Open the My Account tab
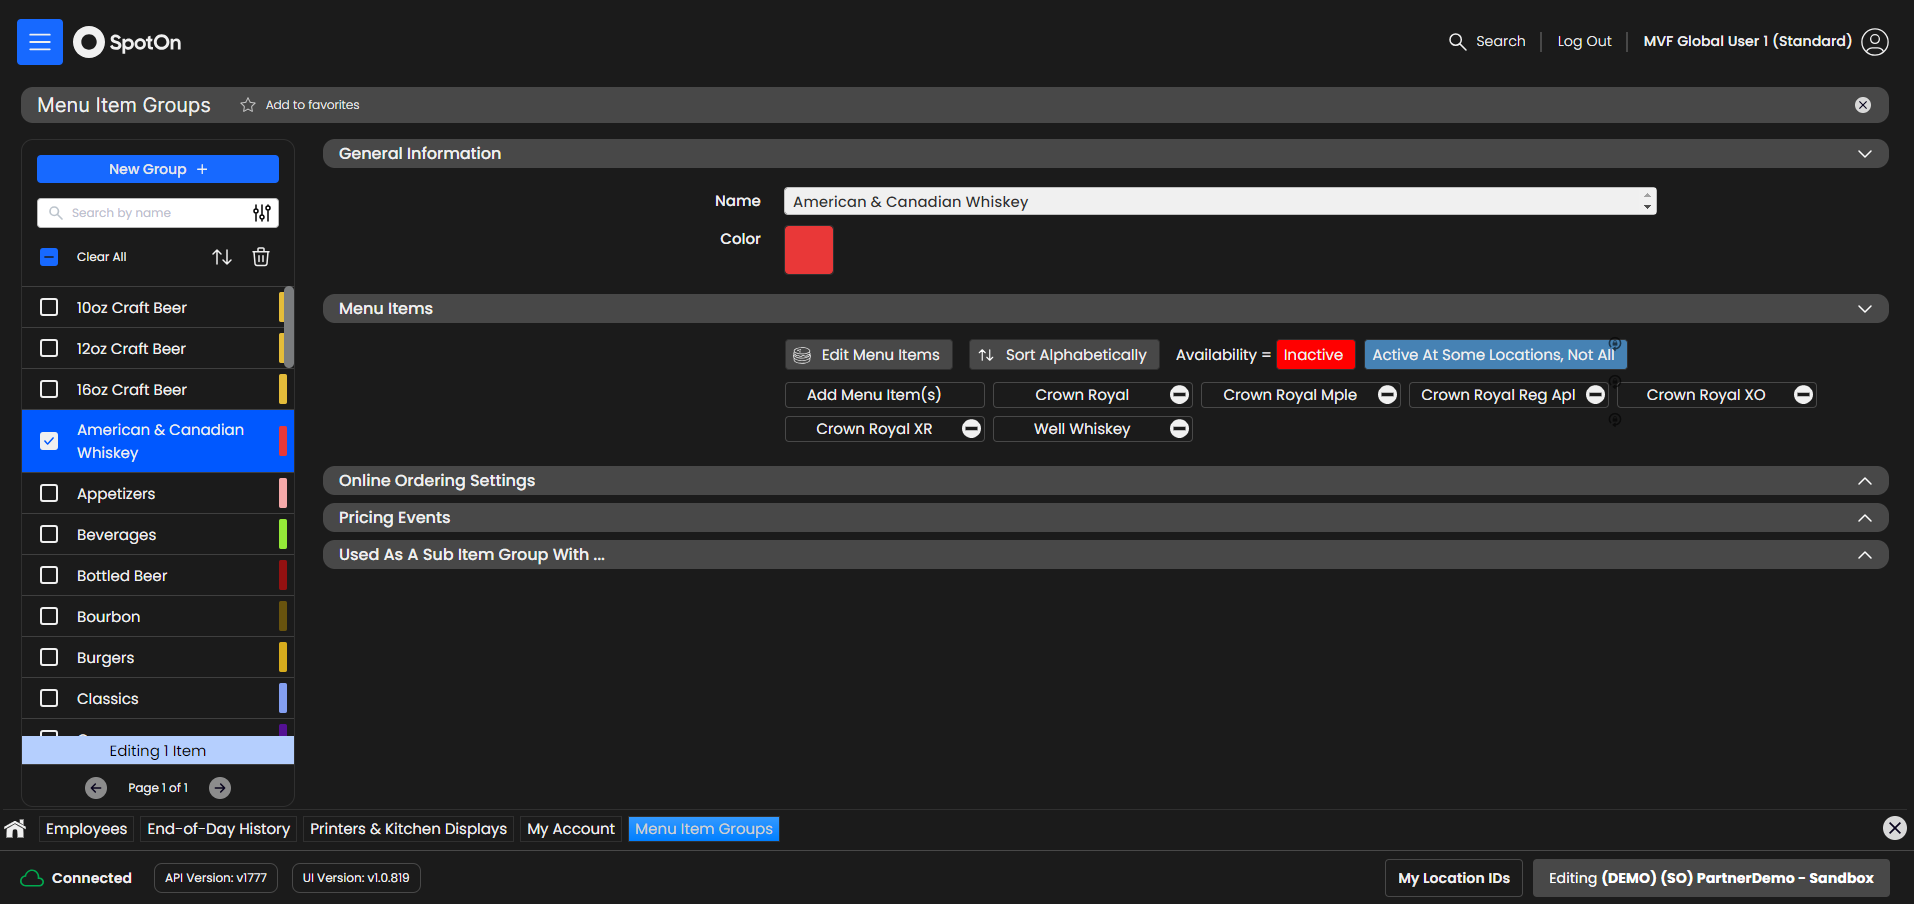 pos(571,829)
